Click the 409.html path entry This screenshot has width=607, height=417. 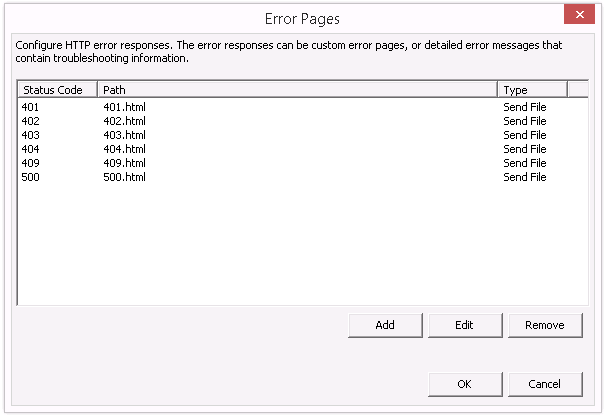click(124, 163)
